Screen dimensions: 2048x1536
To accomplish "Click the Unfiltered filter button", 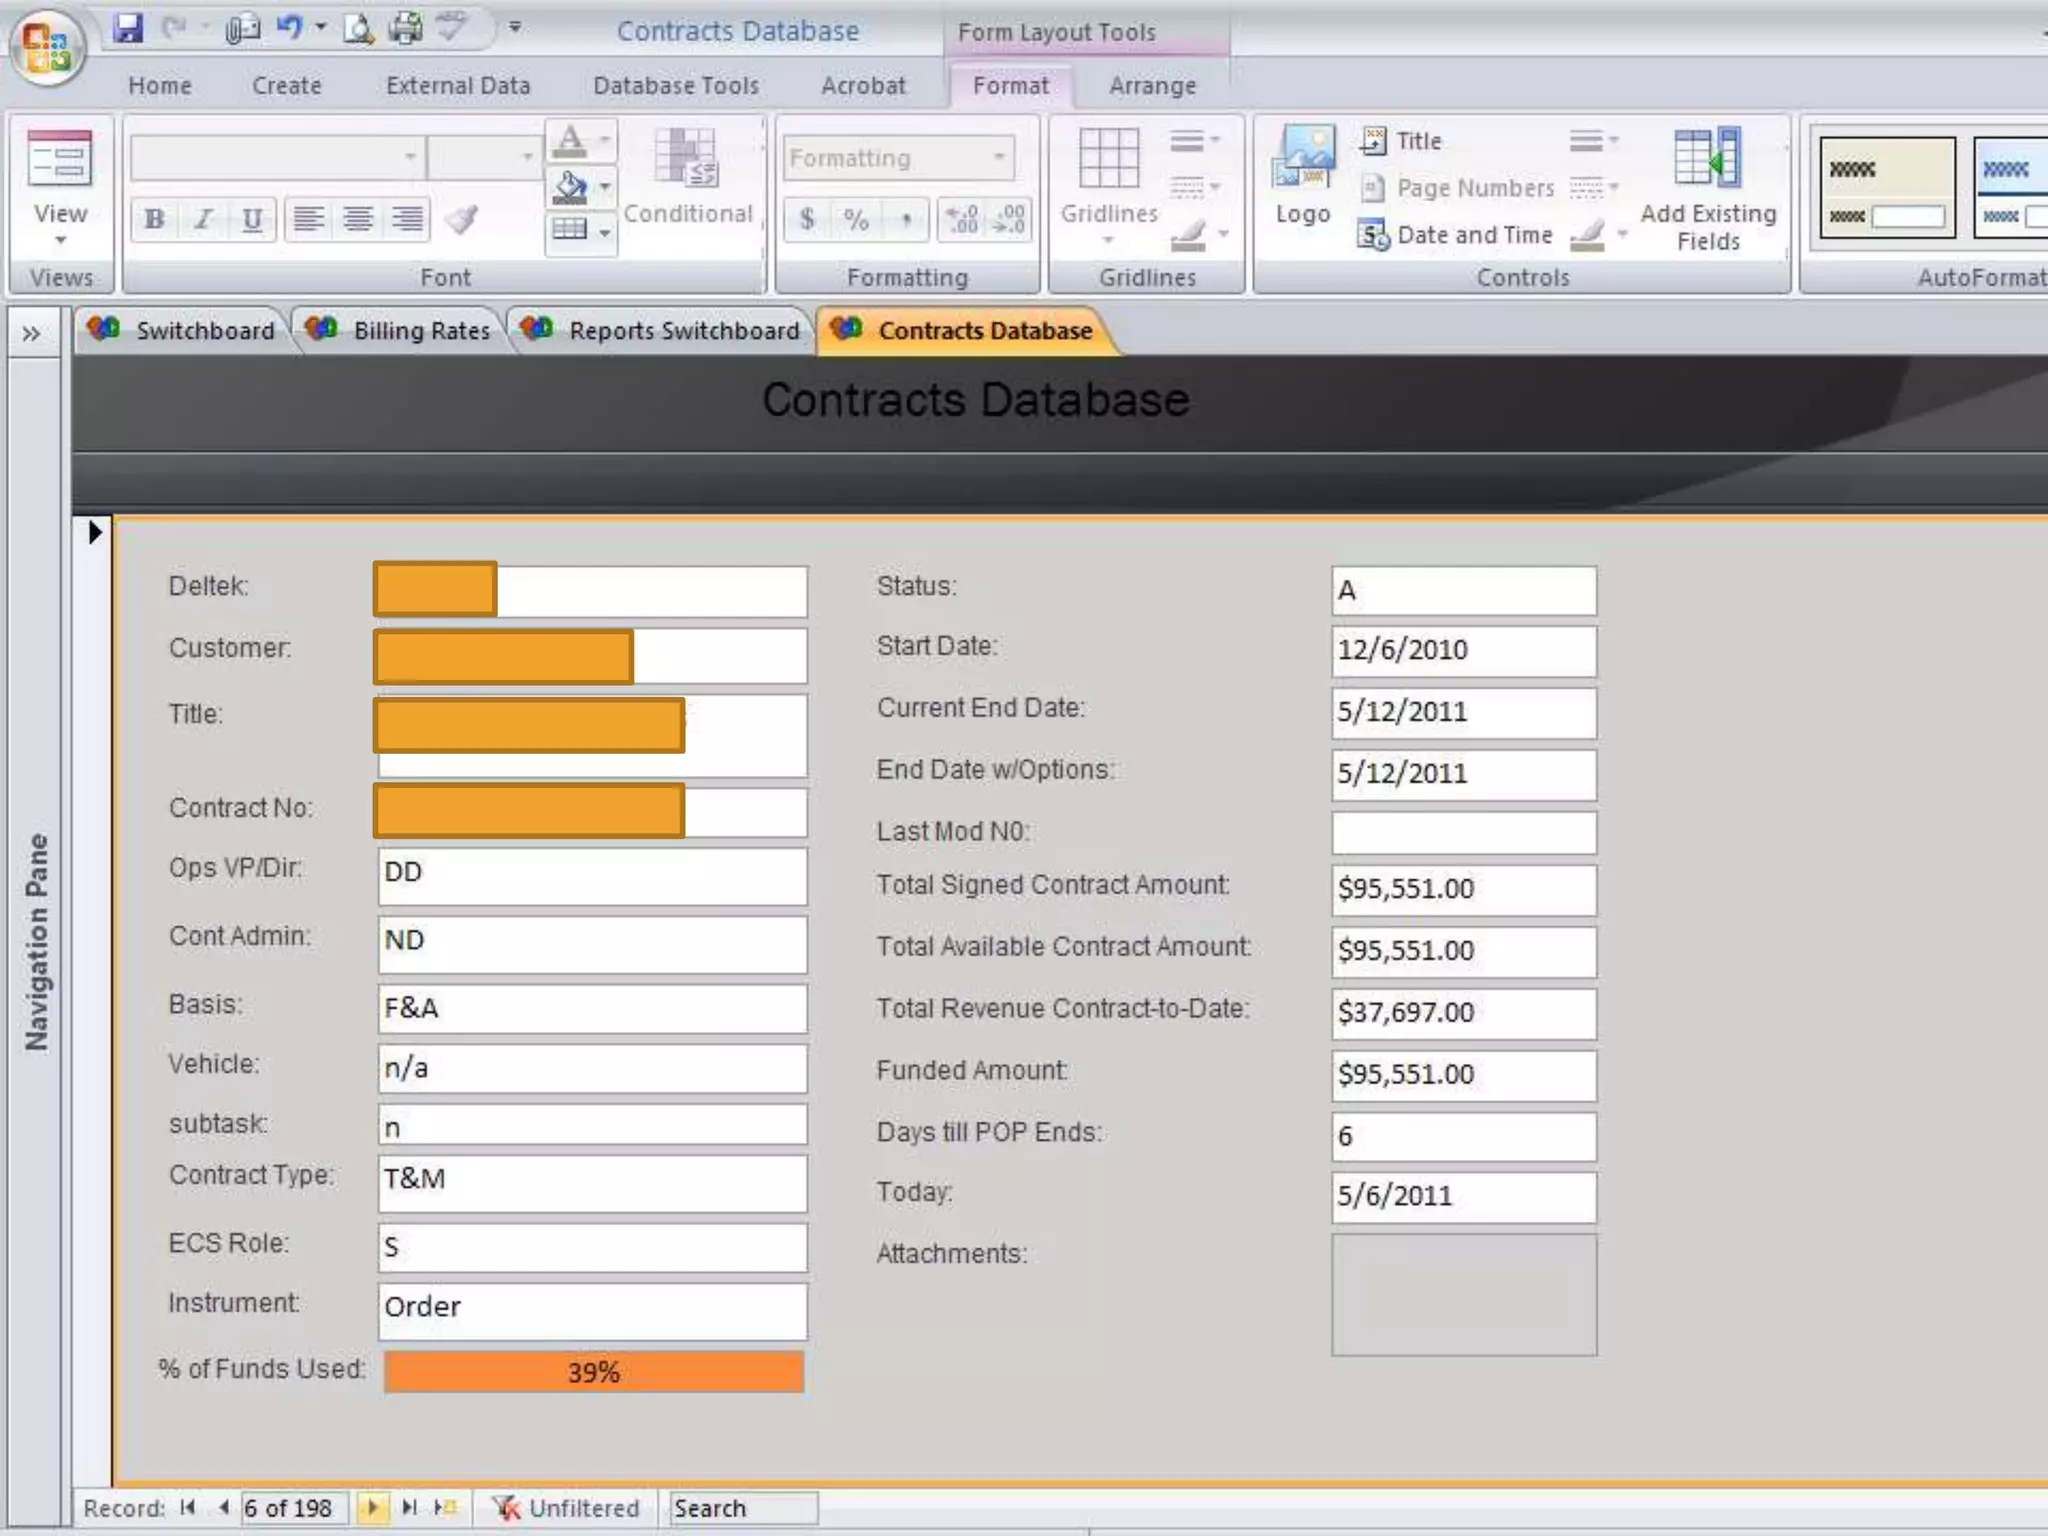I will coord(566,1508).
